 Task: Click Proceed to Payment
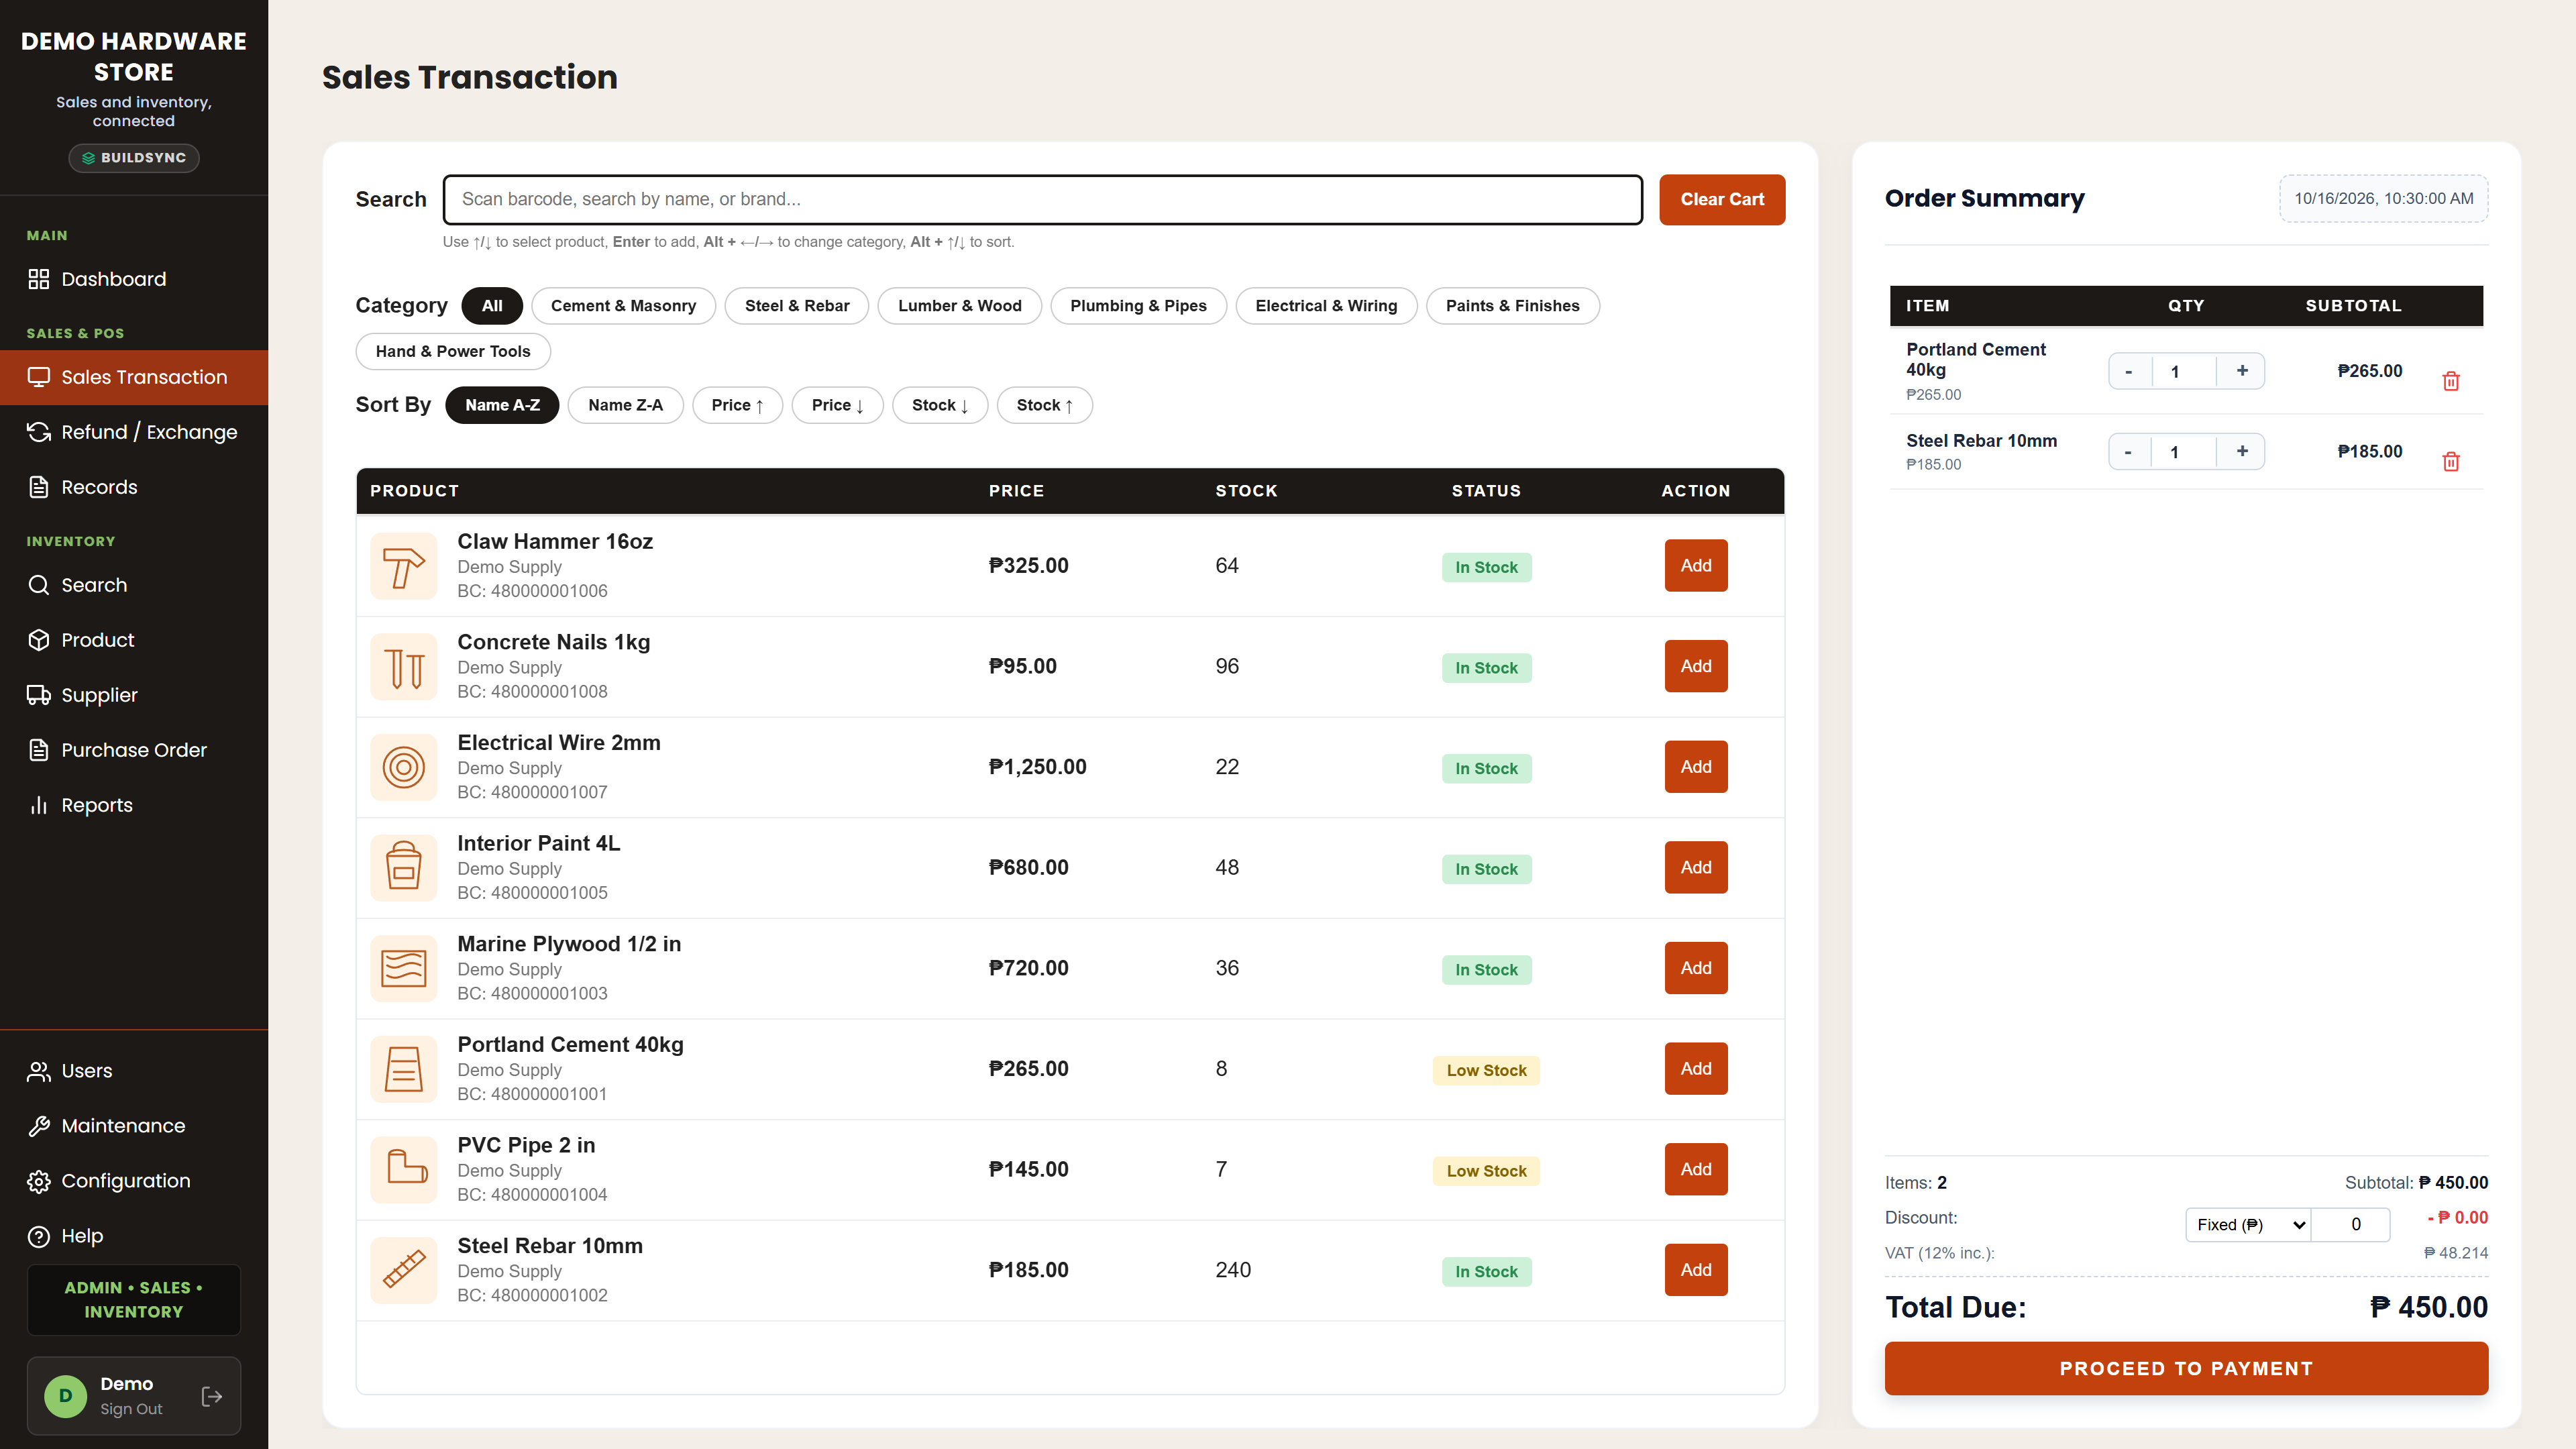click(2186, 1368)
